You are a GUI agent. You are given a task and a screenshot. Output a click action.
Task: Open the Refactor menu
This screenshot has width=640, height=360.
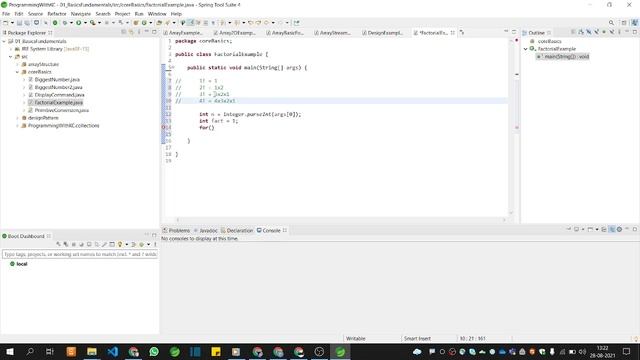click(57, 14)
